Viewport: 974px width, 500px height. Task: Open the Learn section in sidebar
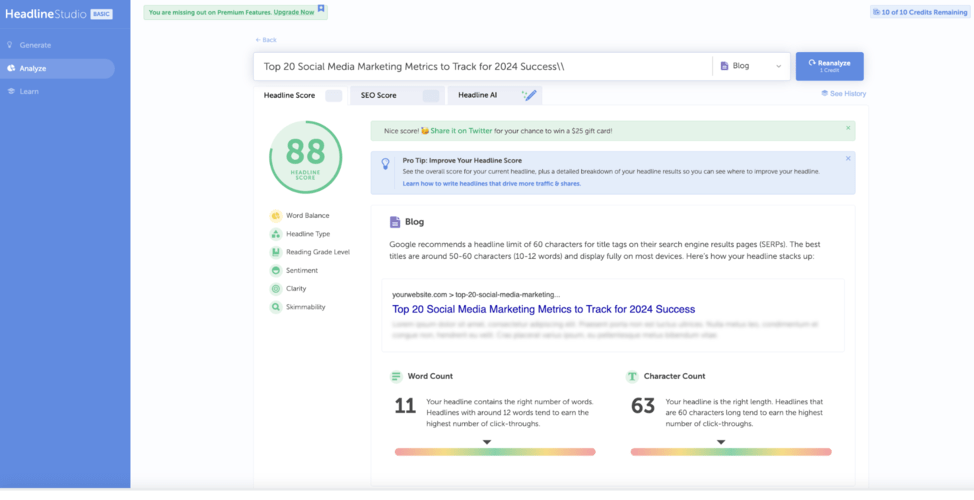(x=29, y=91)
